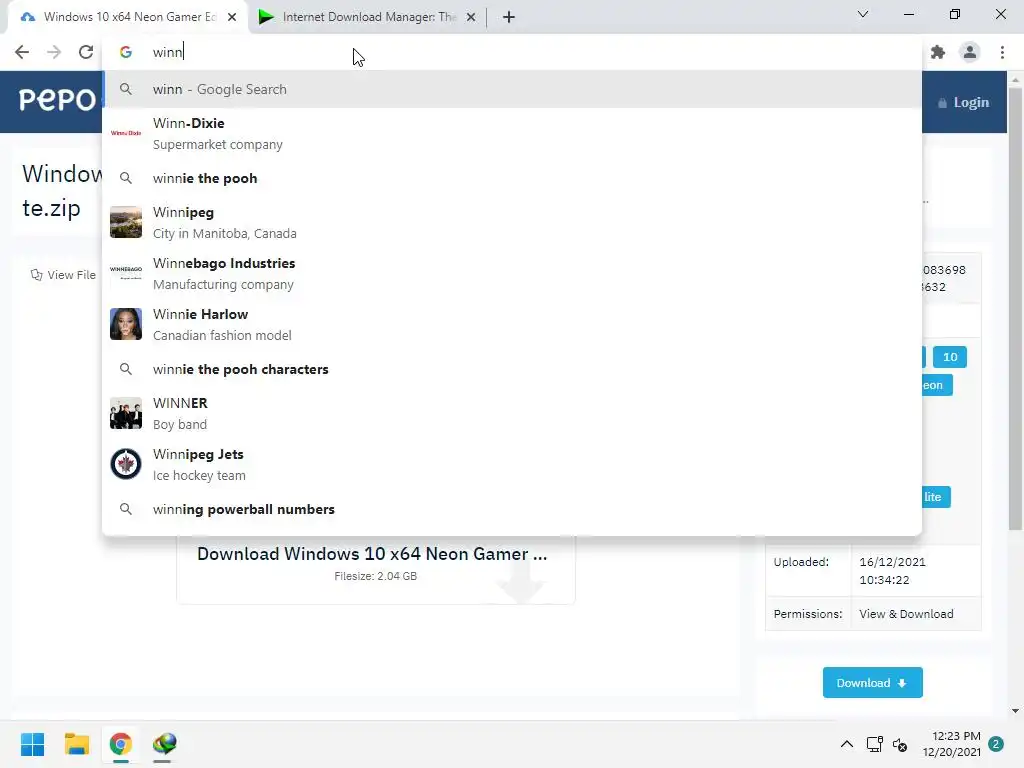The width and height of the screenshot is (1024, 768).
Task: Click the 10 tag badge
Action: (x=950, y=357)
